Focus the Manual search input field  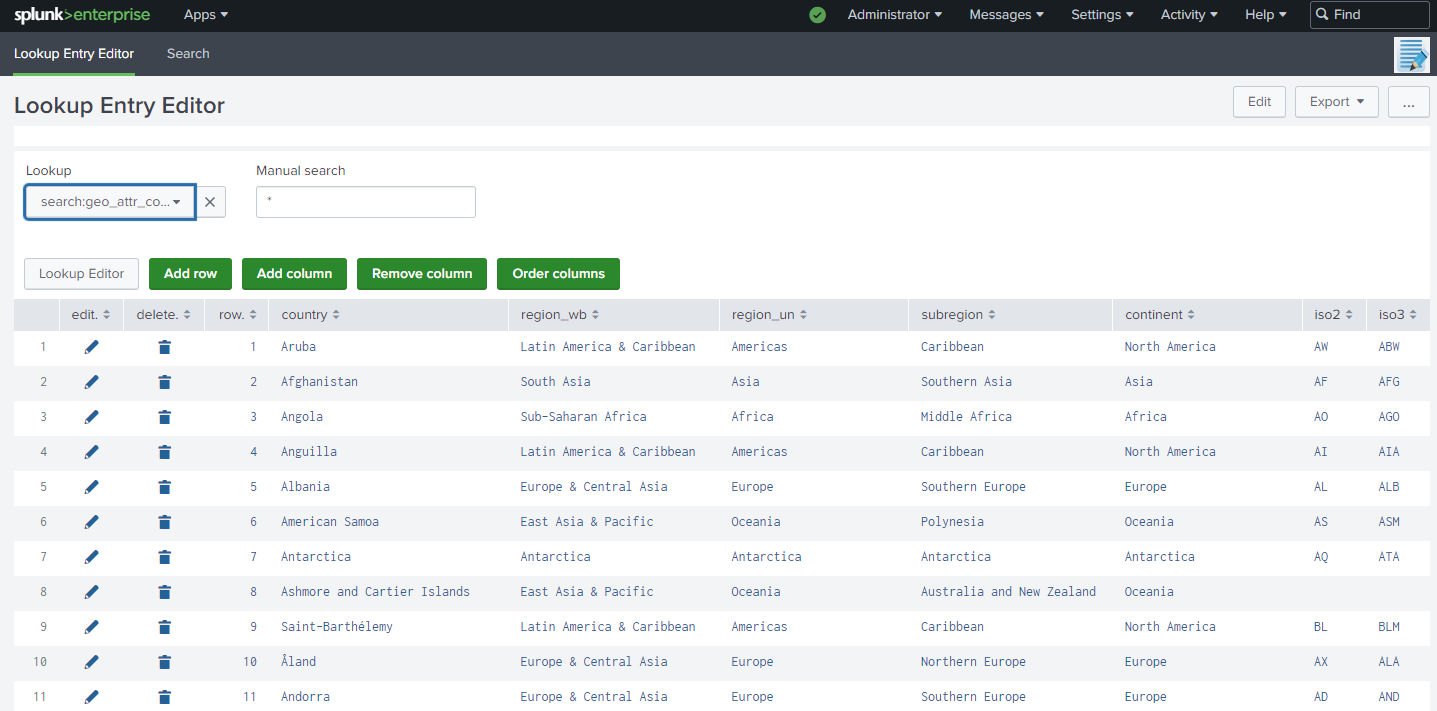tap(366, 202)
